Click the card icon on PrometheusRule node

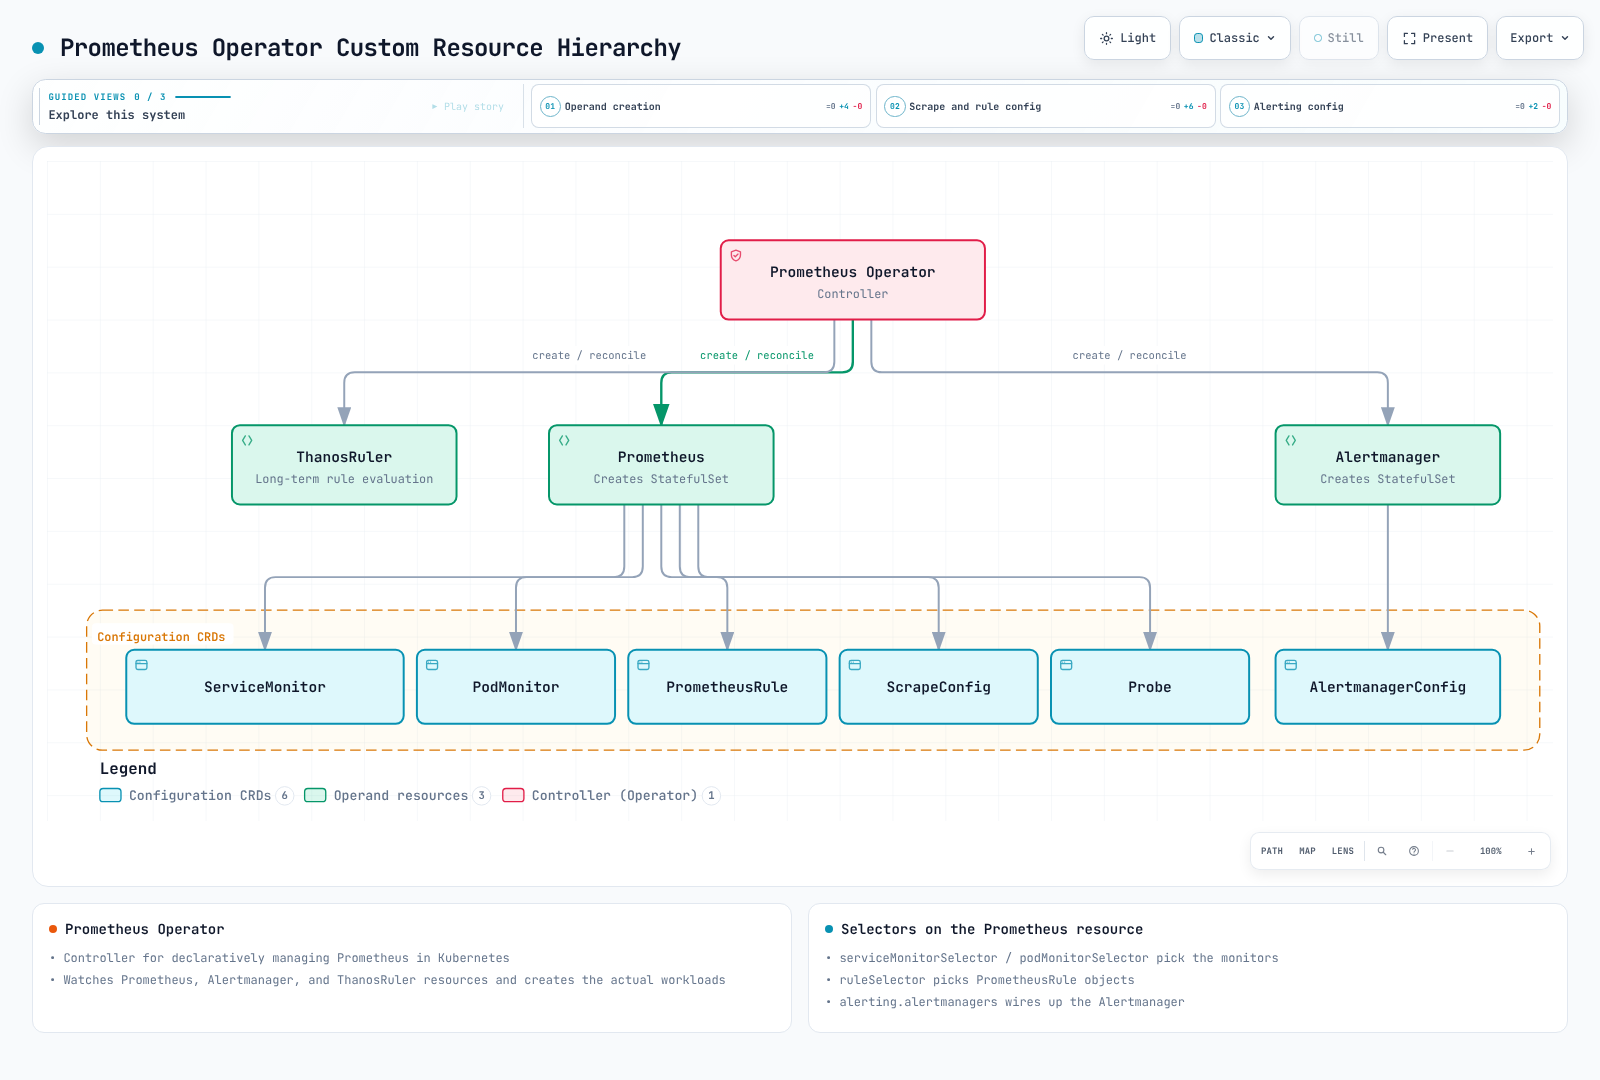[x=644, y=665]
